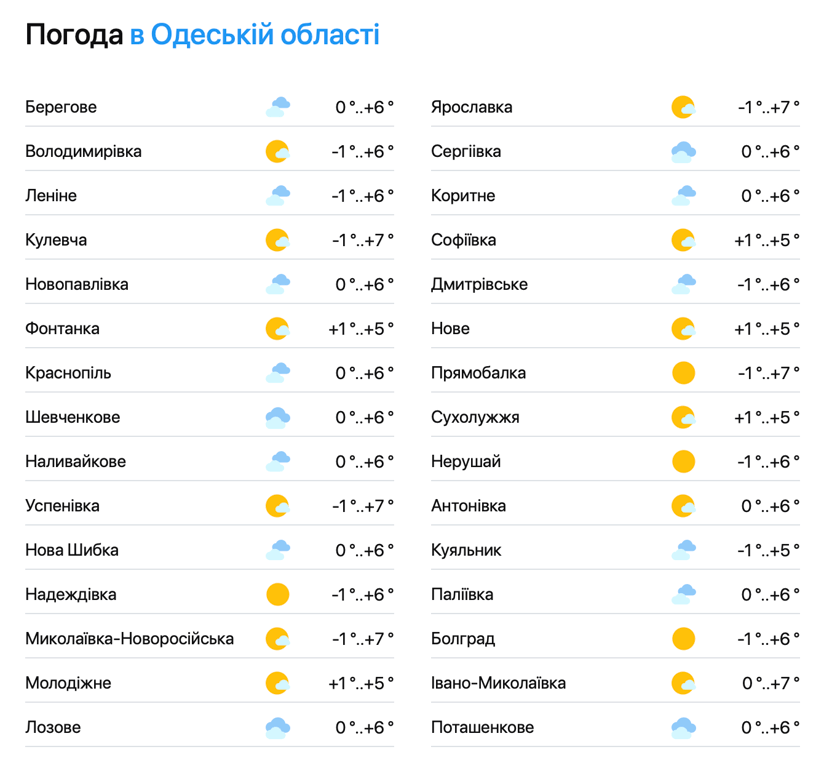
Task: Click the Молодіжне temperature +1°..+5°
Action: pos(361,683)
